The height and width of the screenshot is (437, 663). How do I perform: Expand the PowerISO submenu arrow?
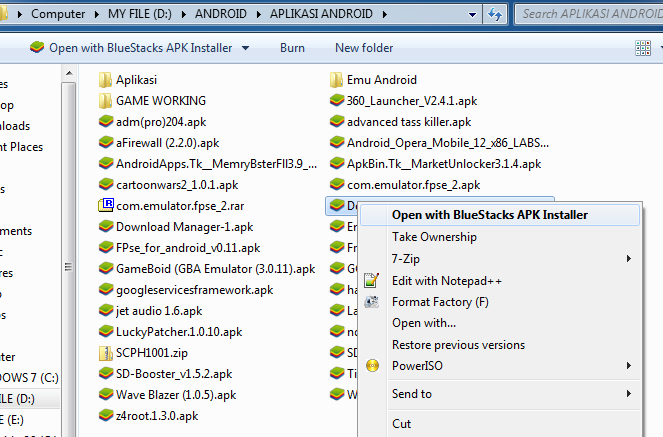(629, 366)
